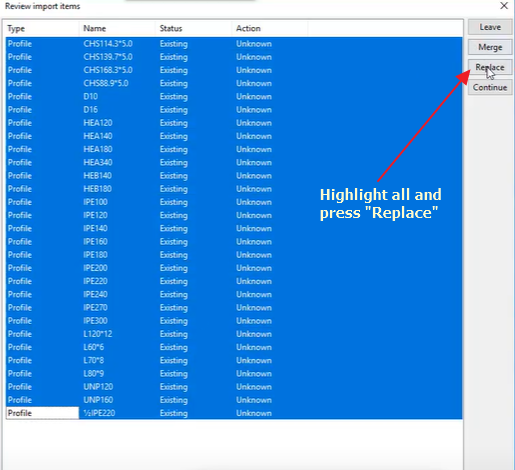515x470 pixels.
Task: Select the D10 profile row
Action: (x=234, y=97)
